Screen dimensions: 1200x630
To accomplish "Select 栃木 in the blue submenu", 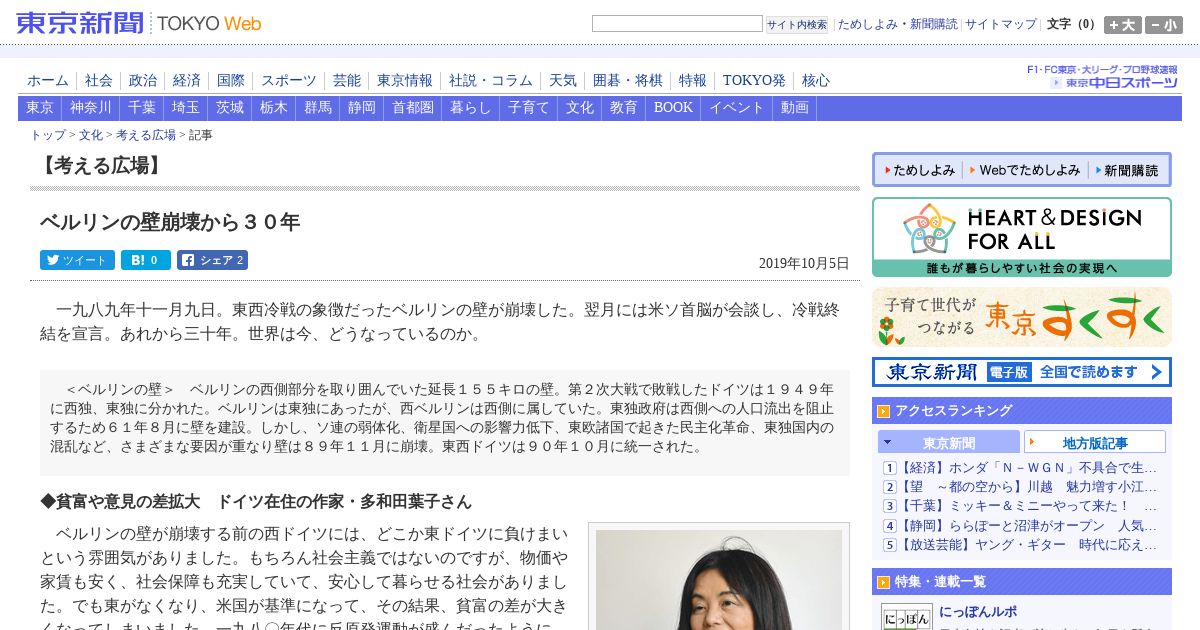I will click(274, 108).
